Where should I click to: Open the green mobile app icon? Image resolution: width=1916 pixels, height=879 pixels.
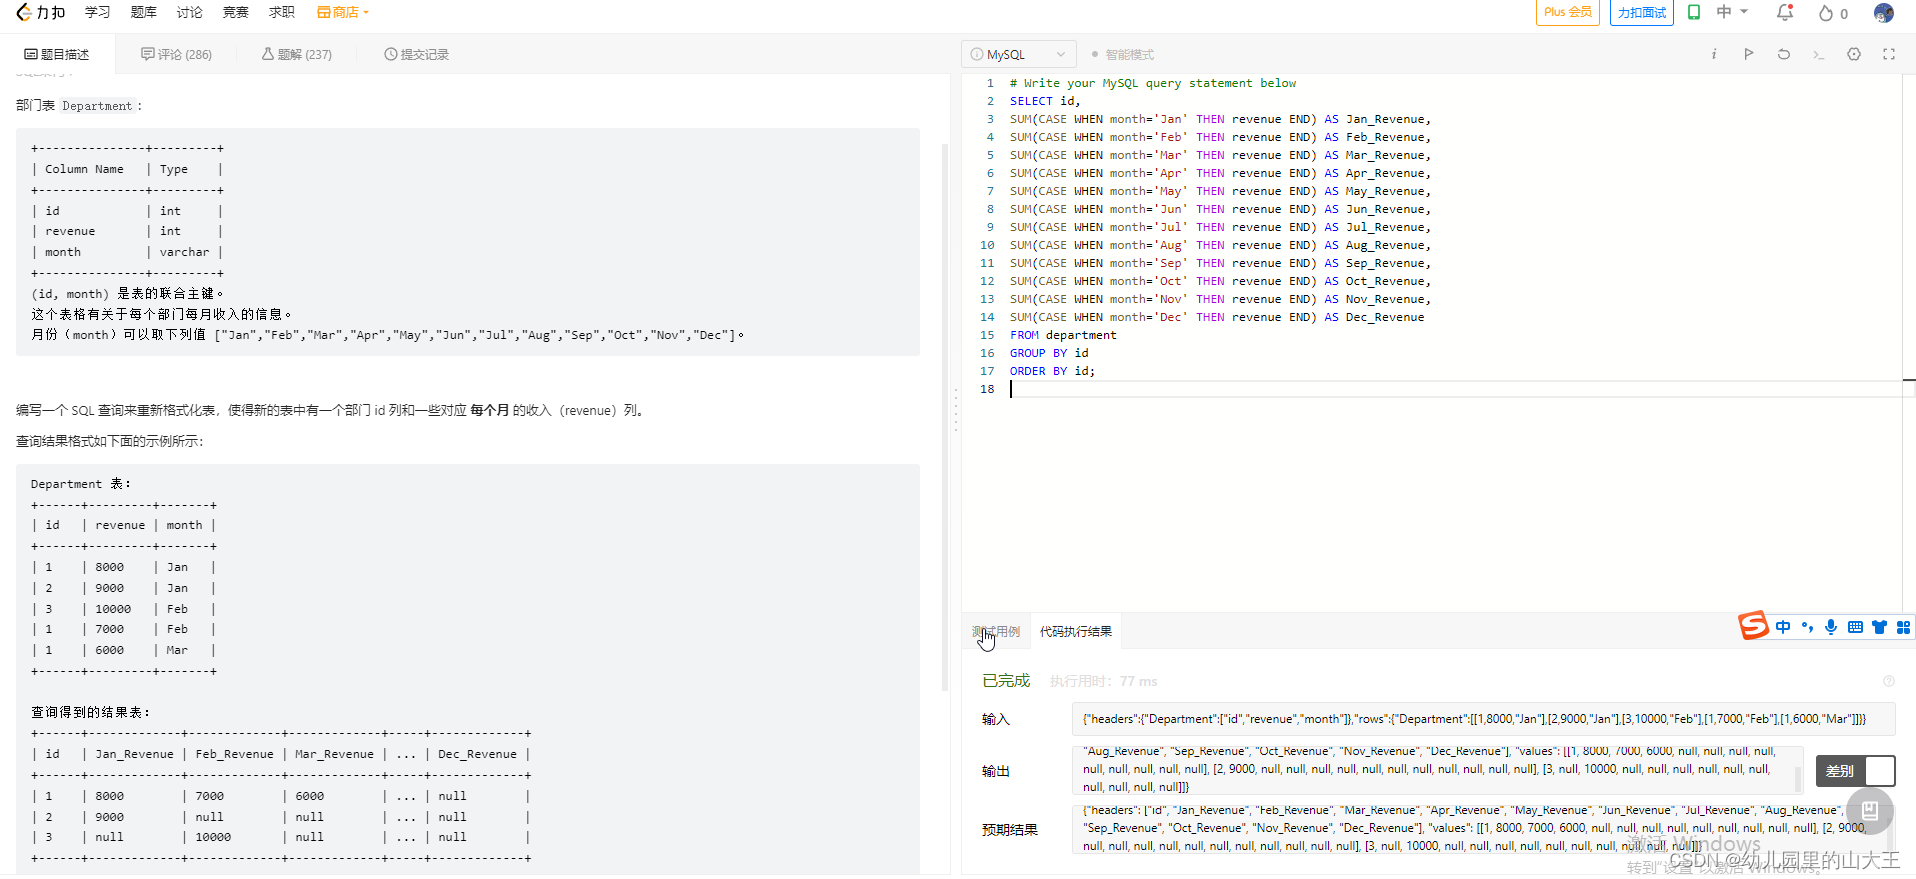click(1694, 13)
